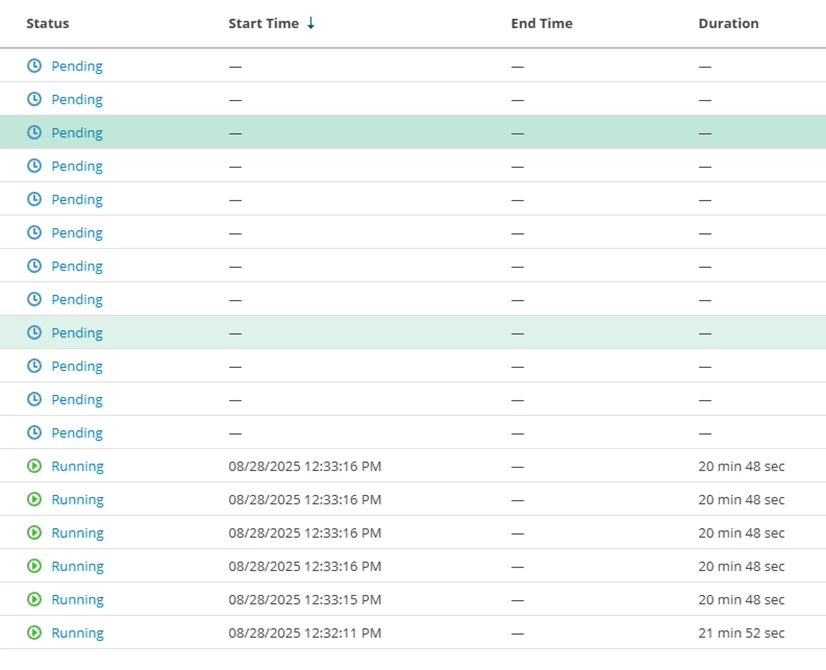Screen dimensions: 826x670
Task: Click the clock icon in the darker highlighted Pending row
Action: [34, 133]
